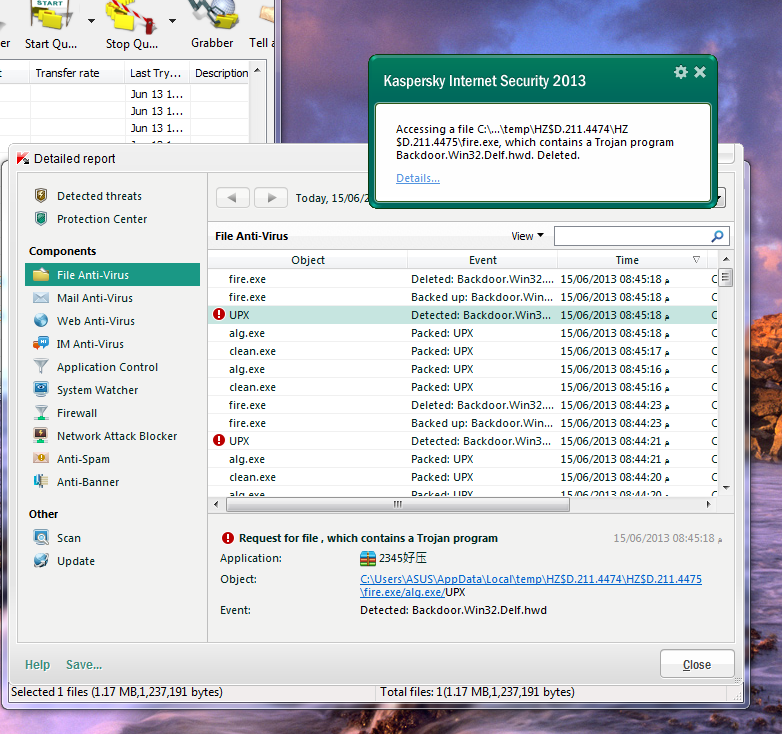Sort by the Event column header
This screenshot has width=782, height=734.
tap(482, 260)
